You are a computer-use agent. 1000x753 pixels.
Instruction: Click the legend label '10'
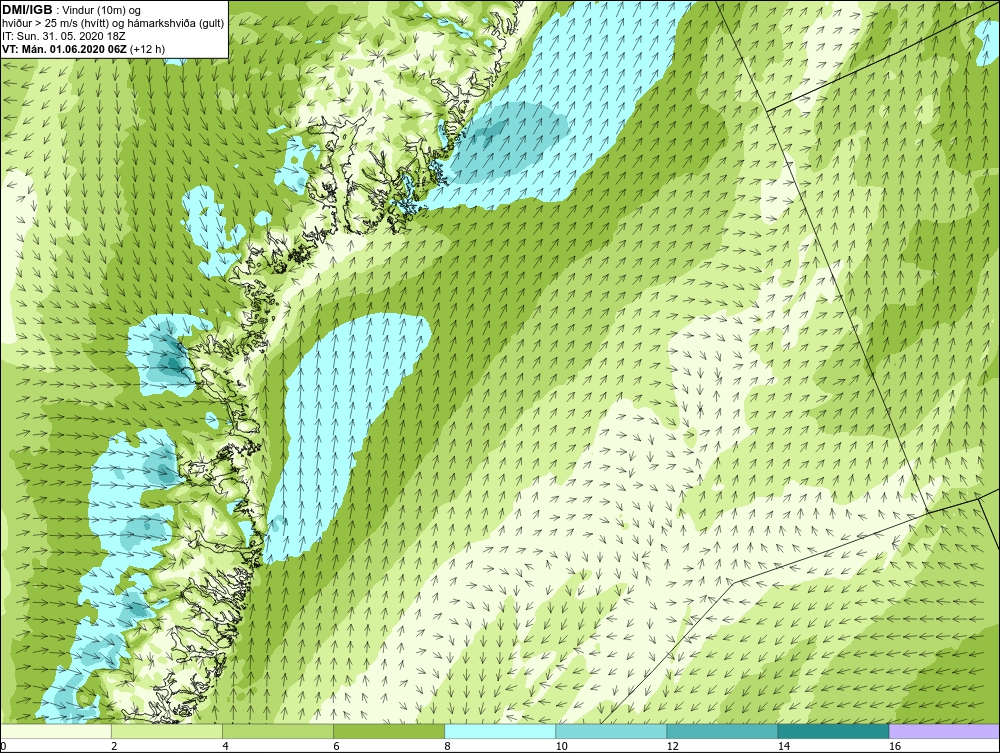561,746
